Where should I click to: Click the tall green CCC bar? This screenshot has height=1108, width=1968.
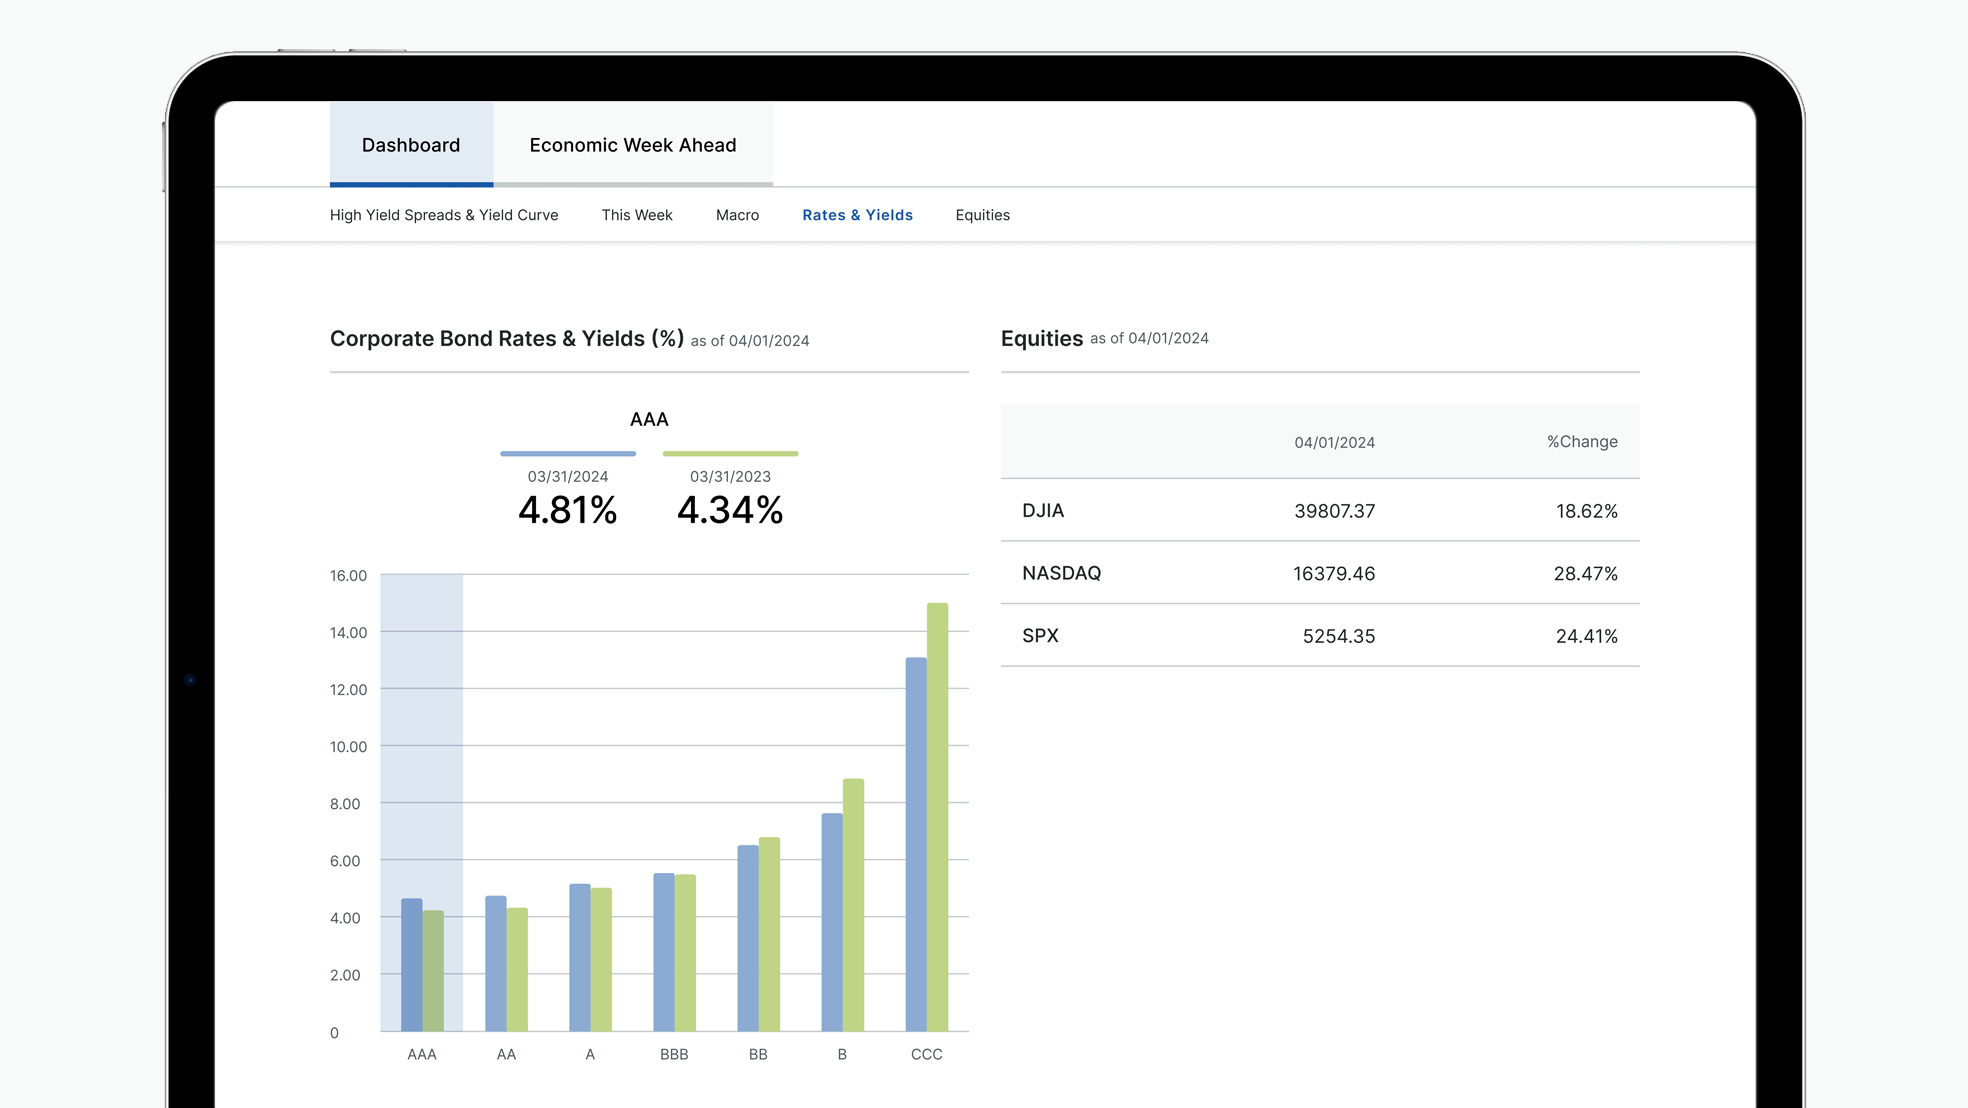click(x=937, y=817)
